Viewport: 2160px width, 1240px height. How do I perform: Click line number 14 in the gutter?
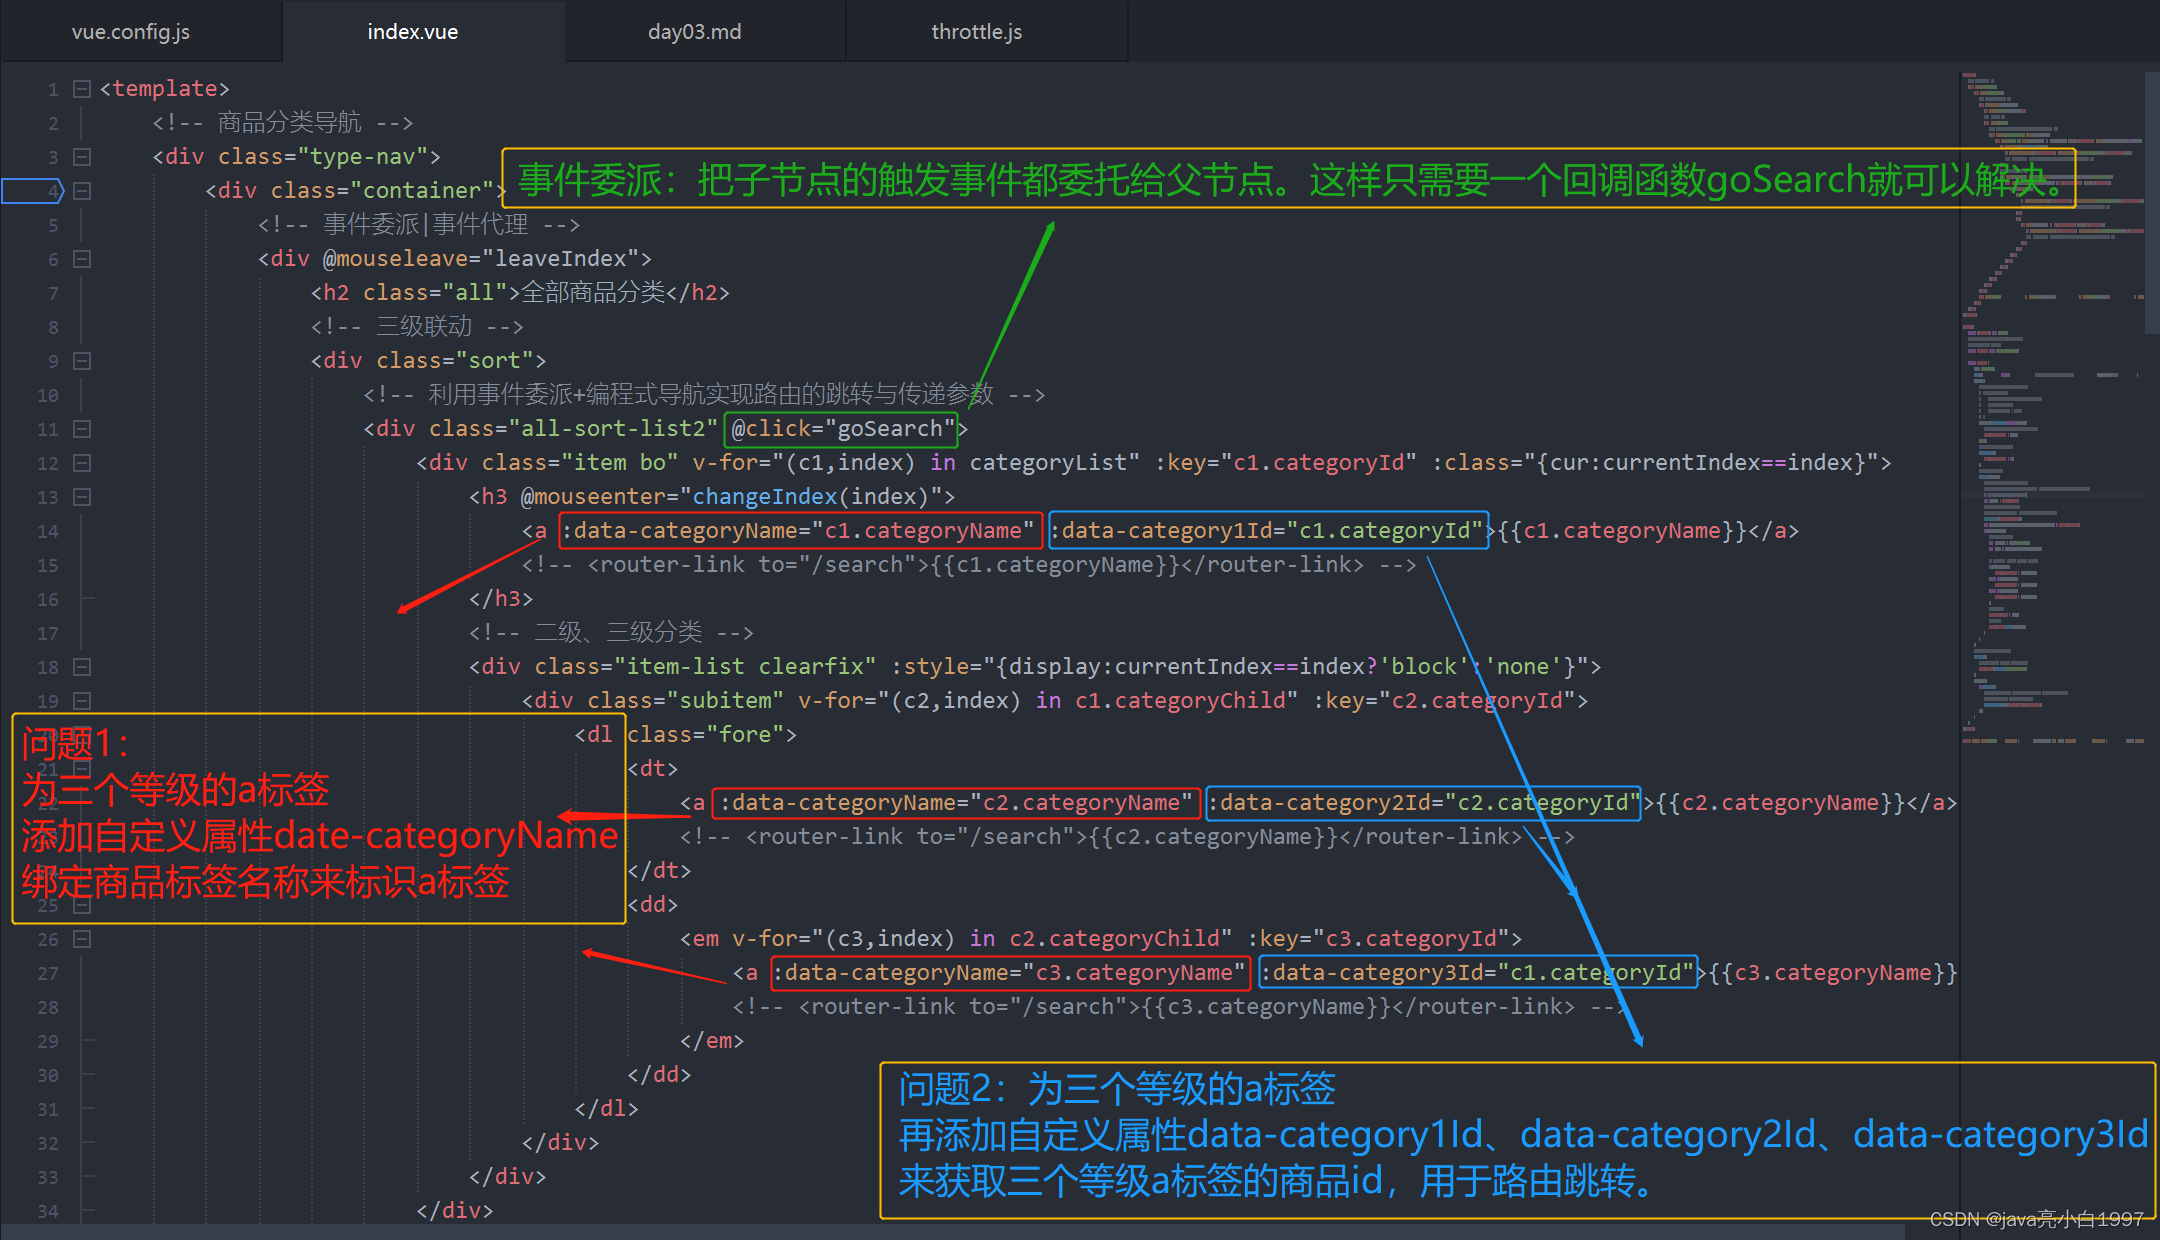point(48,532)
